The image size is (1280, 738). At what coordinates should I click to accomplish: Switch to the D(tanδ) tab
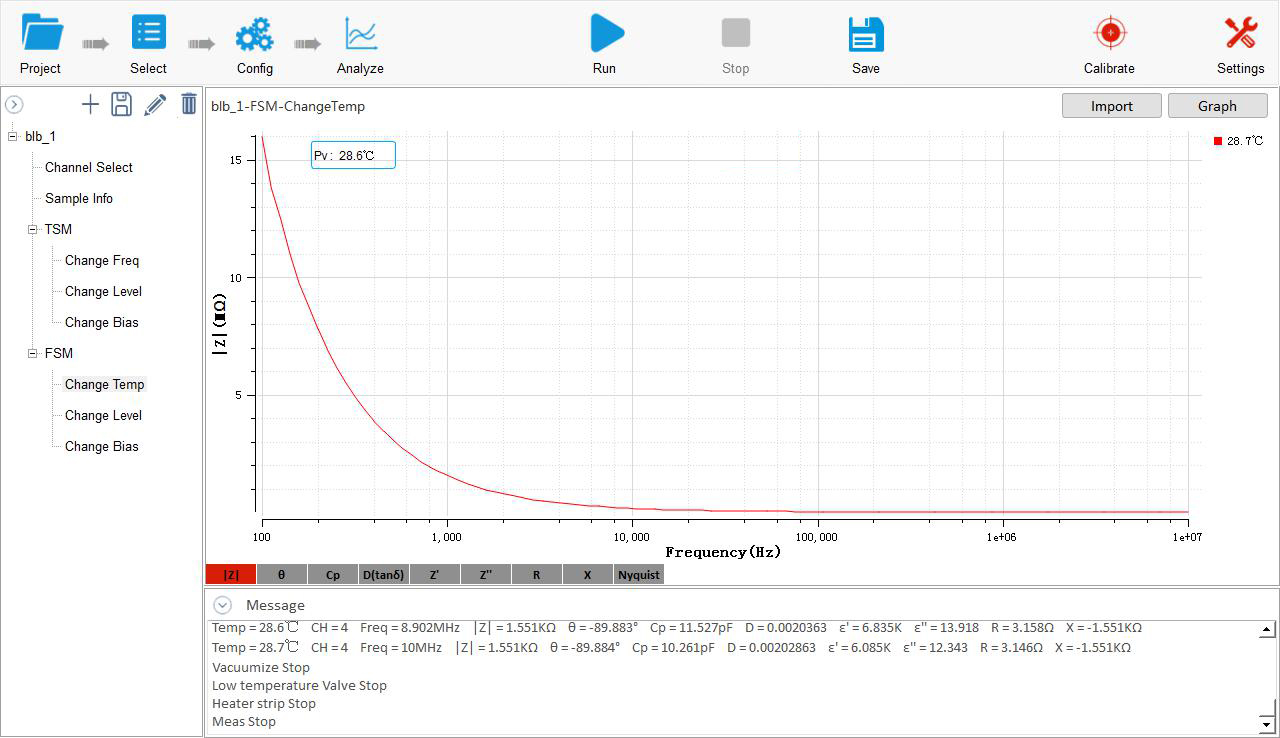[x=384, y=574]
